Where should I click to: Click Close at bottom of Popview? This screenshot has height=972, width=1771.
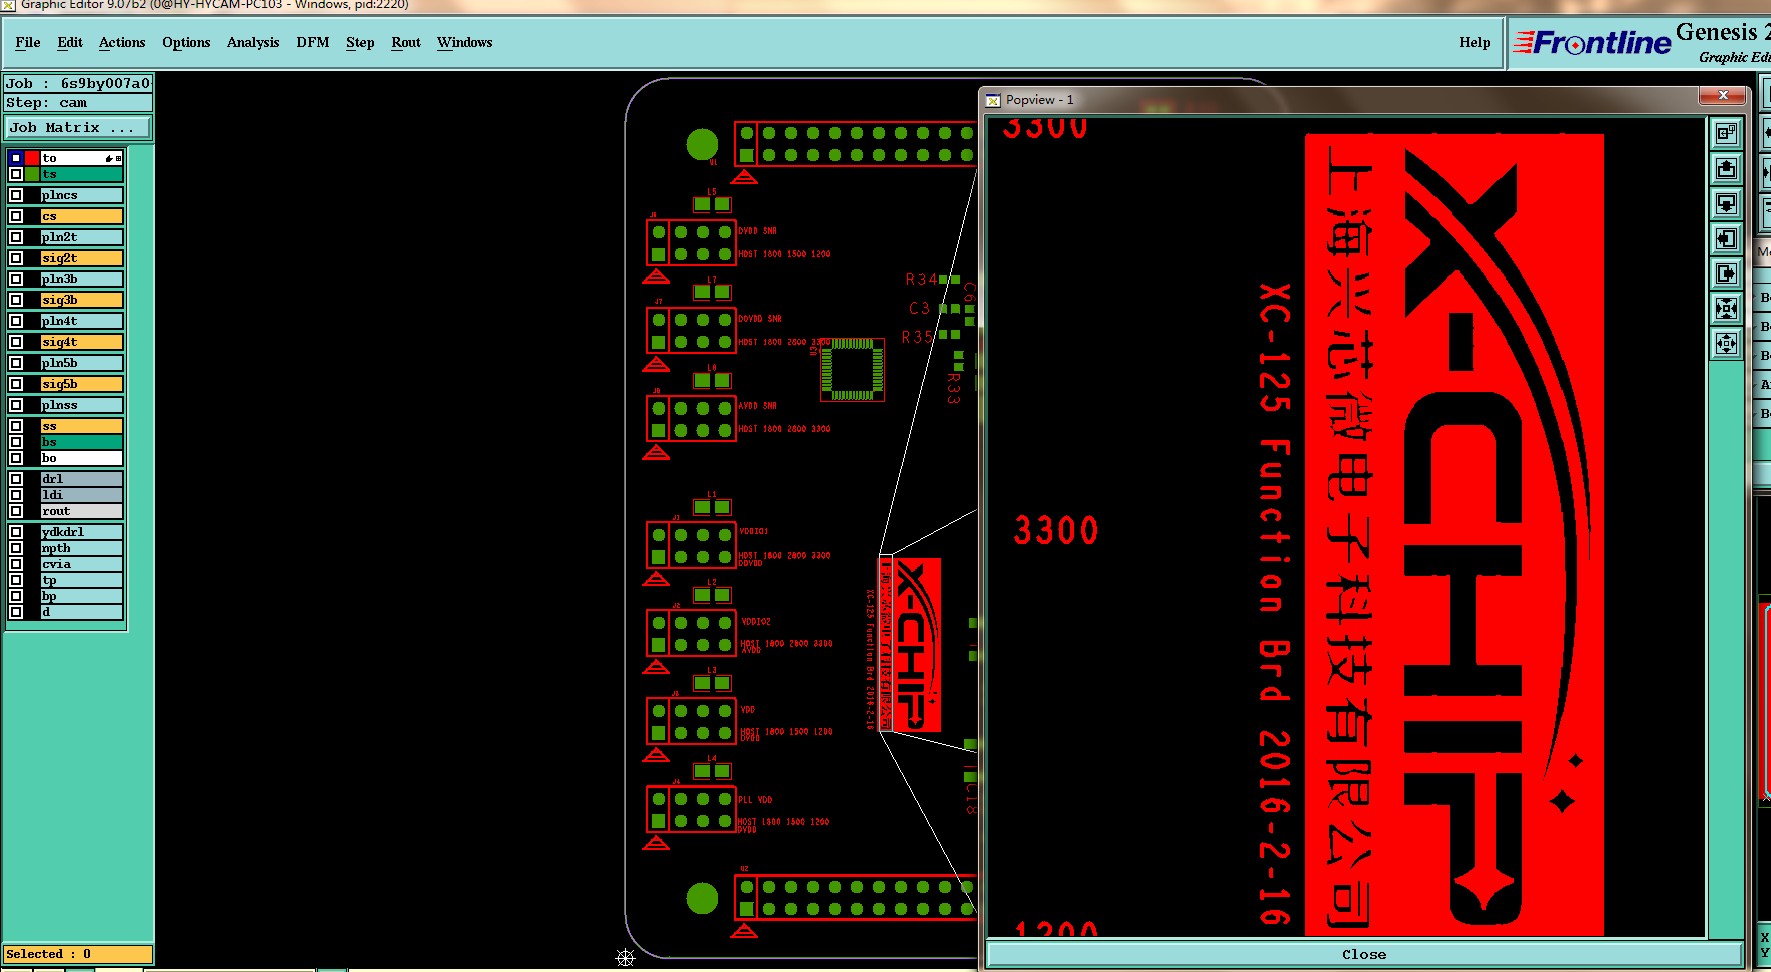[x=1364, y=954]
